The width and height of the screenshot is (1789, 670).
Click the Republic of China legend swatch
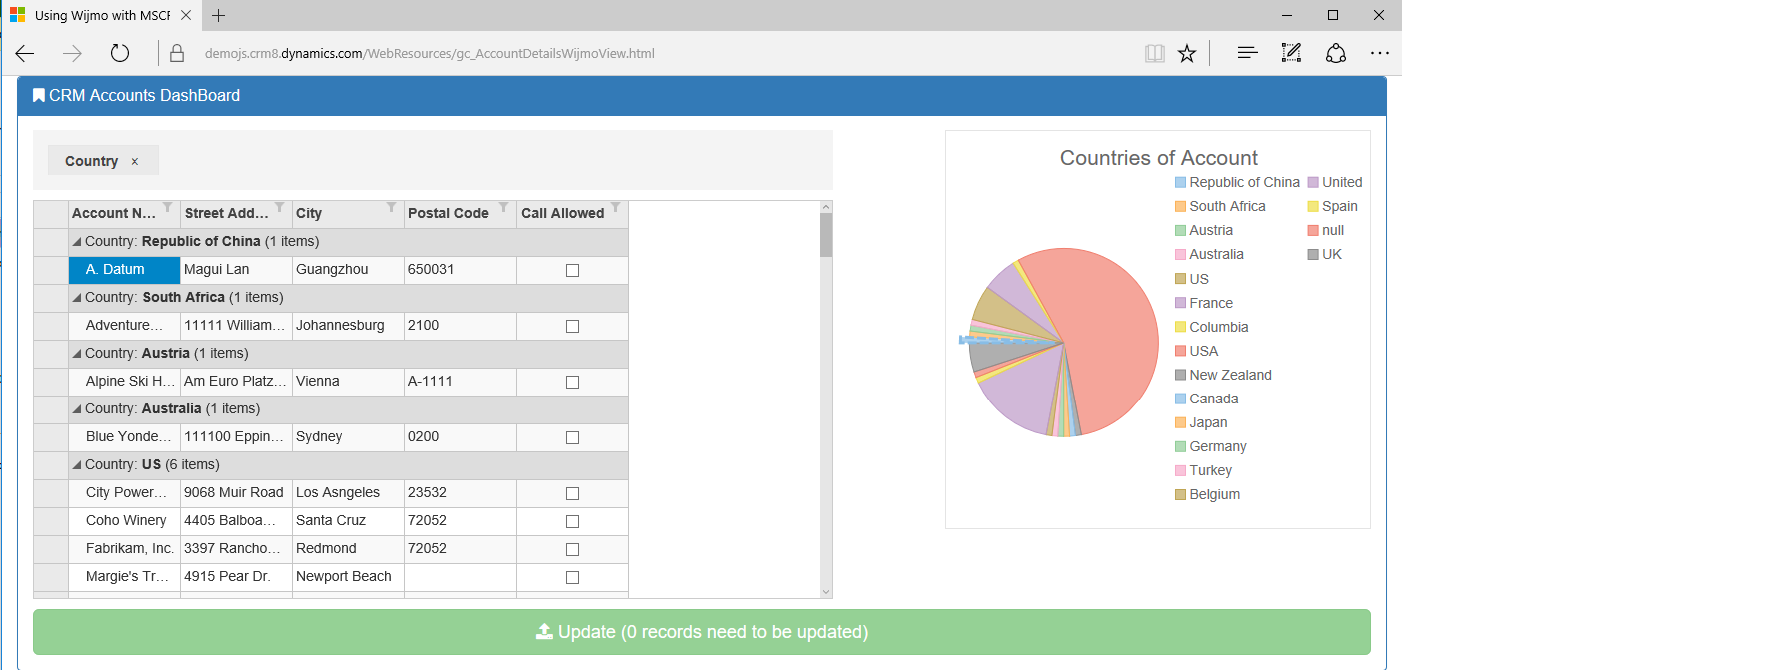pyautogui.click(x=1180, y=182)
